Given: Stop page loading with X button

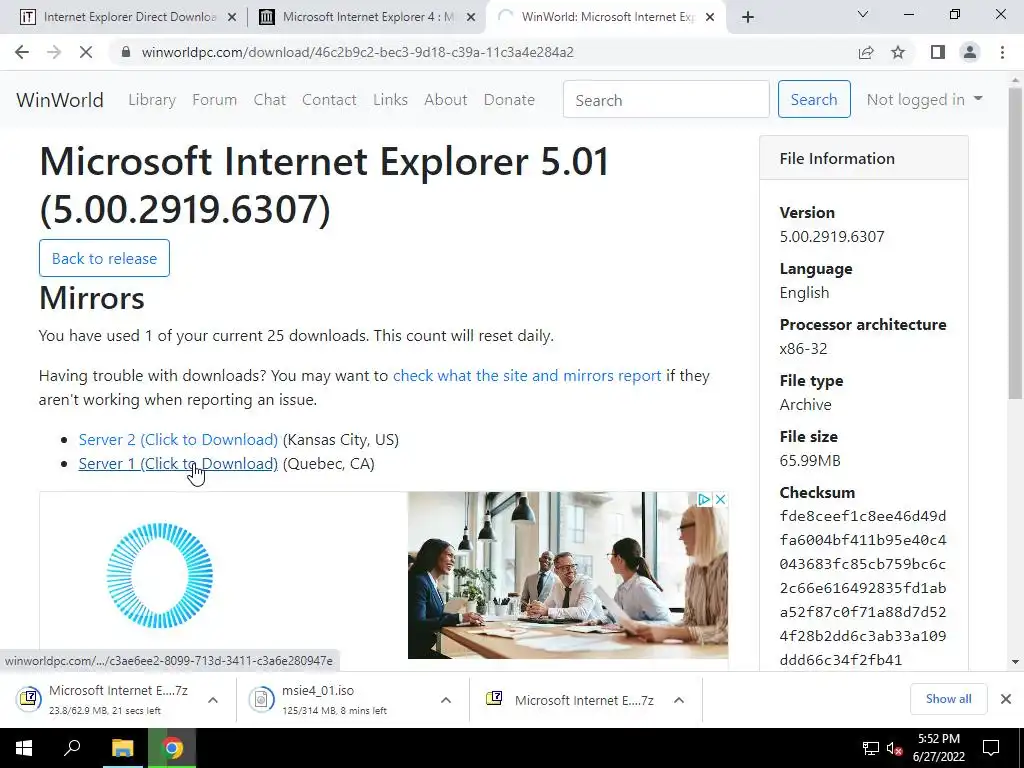Looking at the screenshot, I should pyautogui.click(x=86, y=52).
